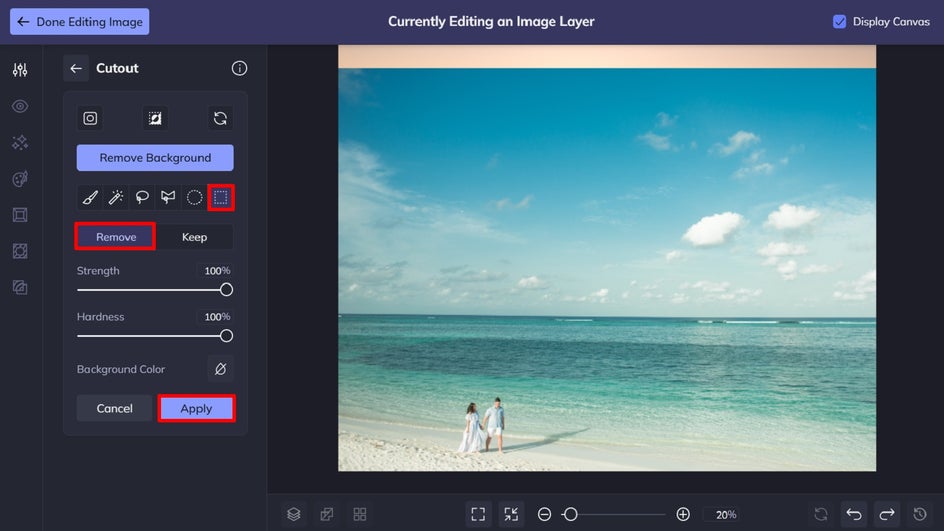
Task: Go back from the Cutout panel
Action: click(x=76, y=69)
